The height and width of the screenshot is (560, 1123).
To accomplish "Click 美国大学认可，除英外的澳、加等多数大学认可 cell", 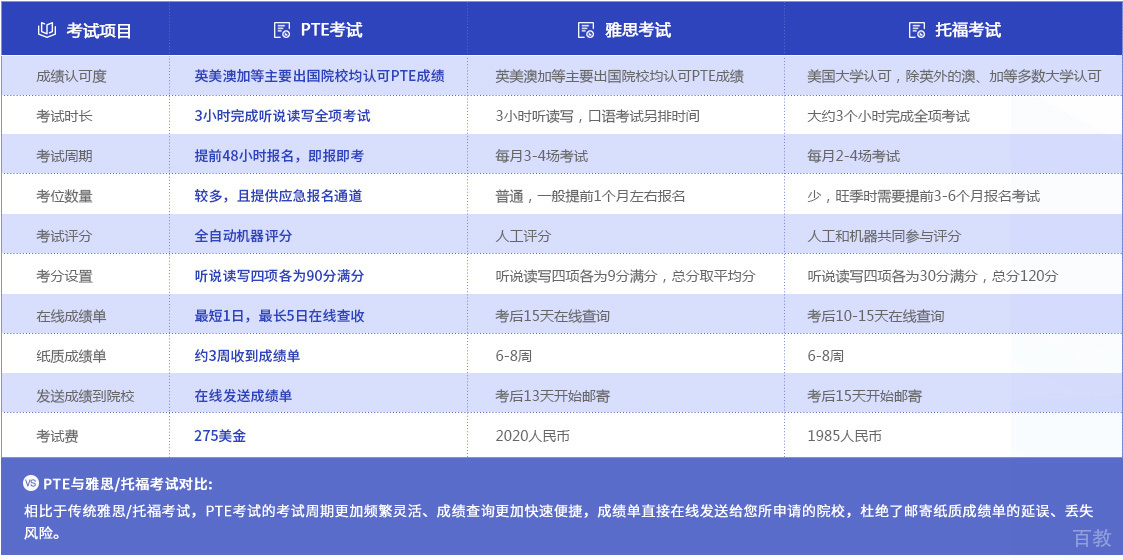I will click(x=954, y=76).
